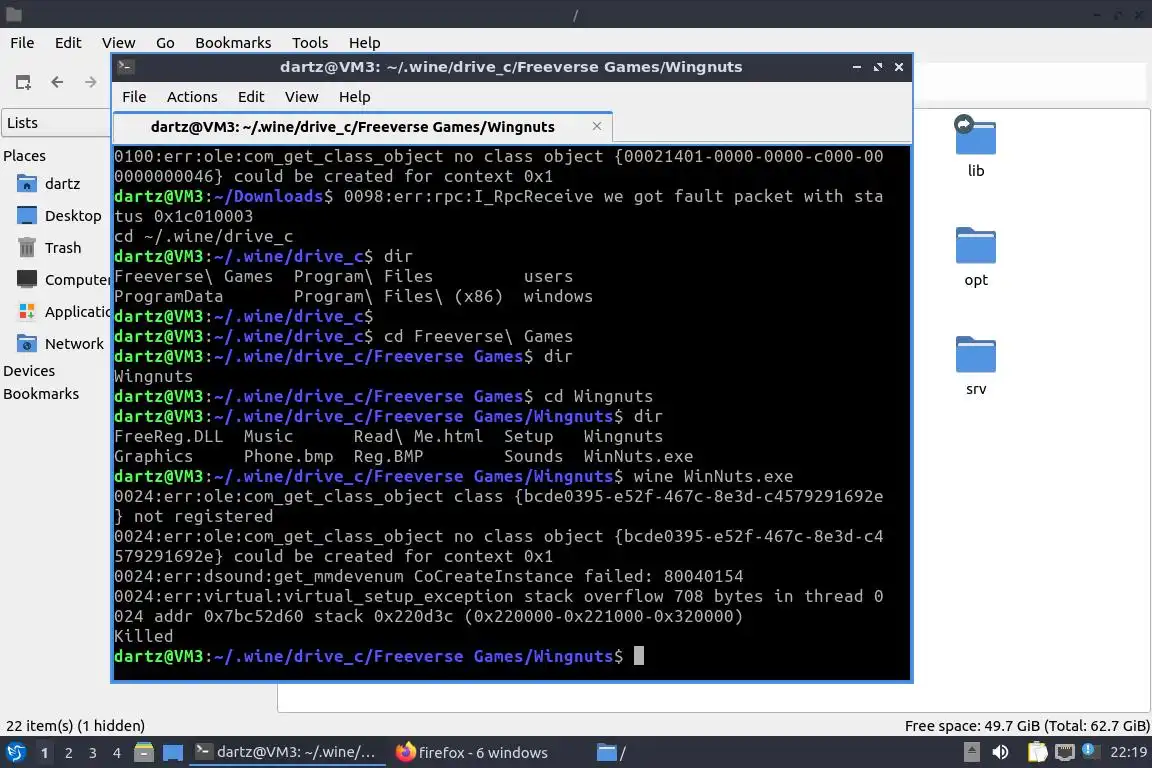Activate the dartz@VM3 terminal taskbar entry

[287, 752]
